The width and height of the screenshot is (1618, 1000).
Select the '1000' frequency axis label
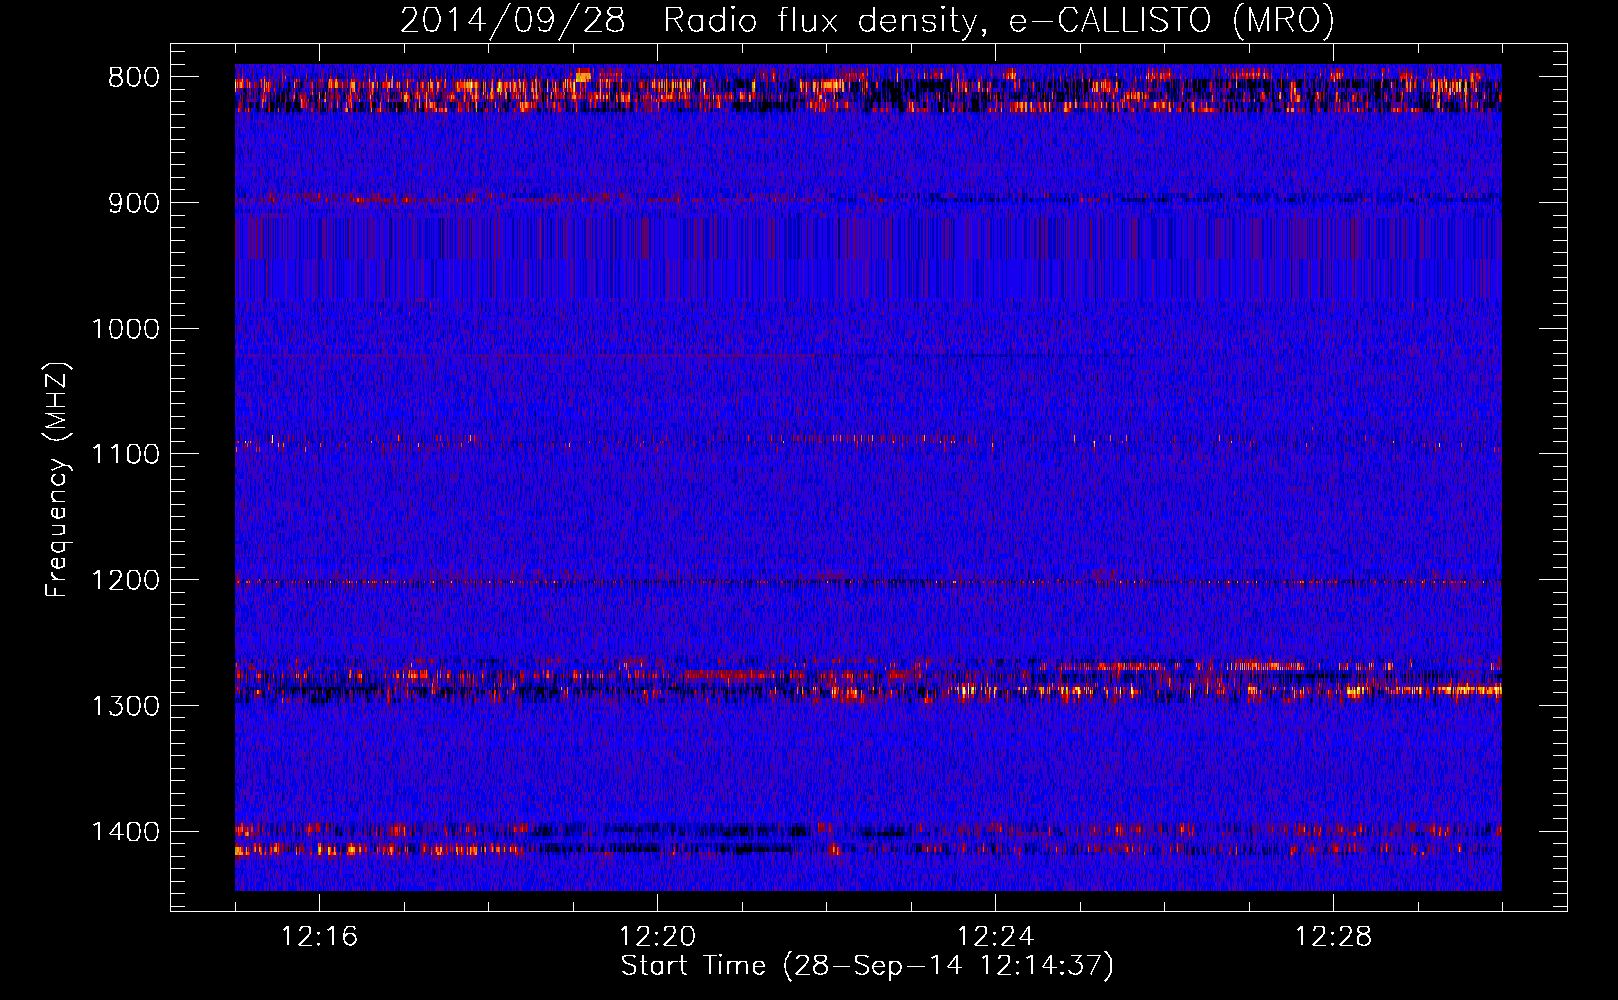point(126,329)
